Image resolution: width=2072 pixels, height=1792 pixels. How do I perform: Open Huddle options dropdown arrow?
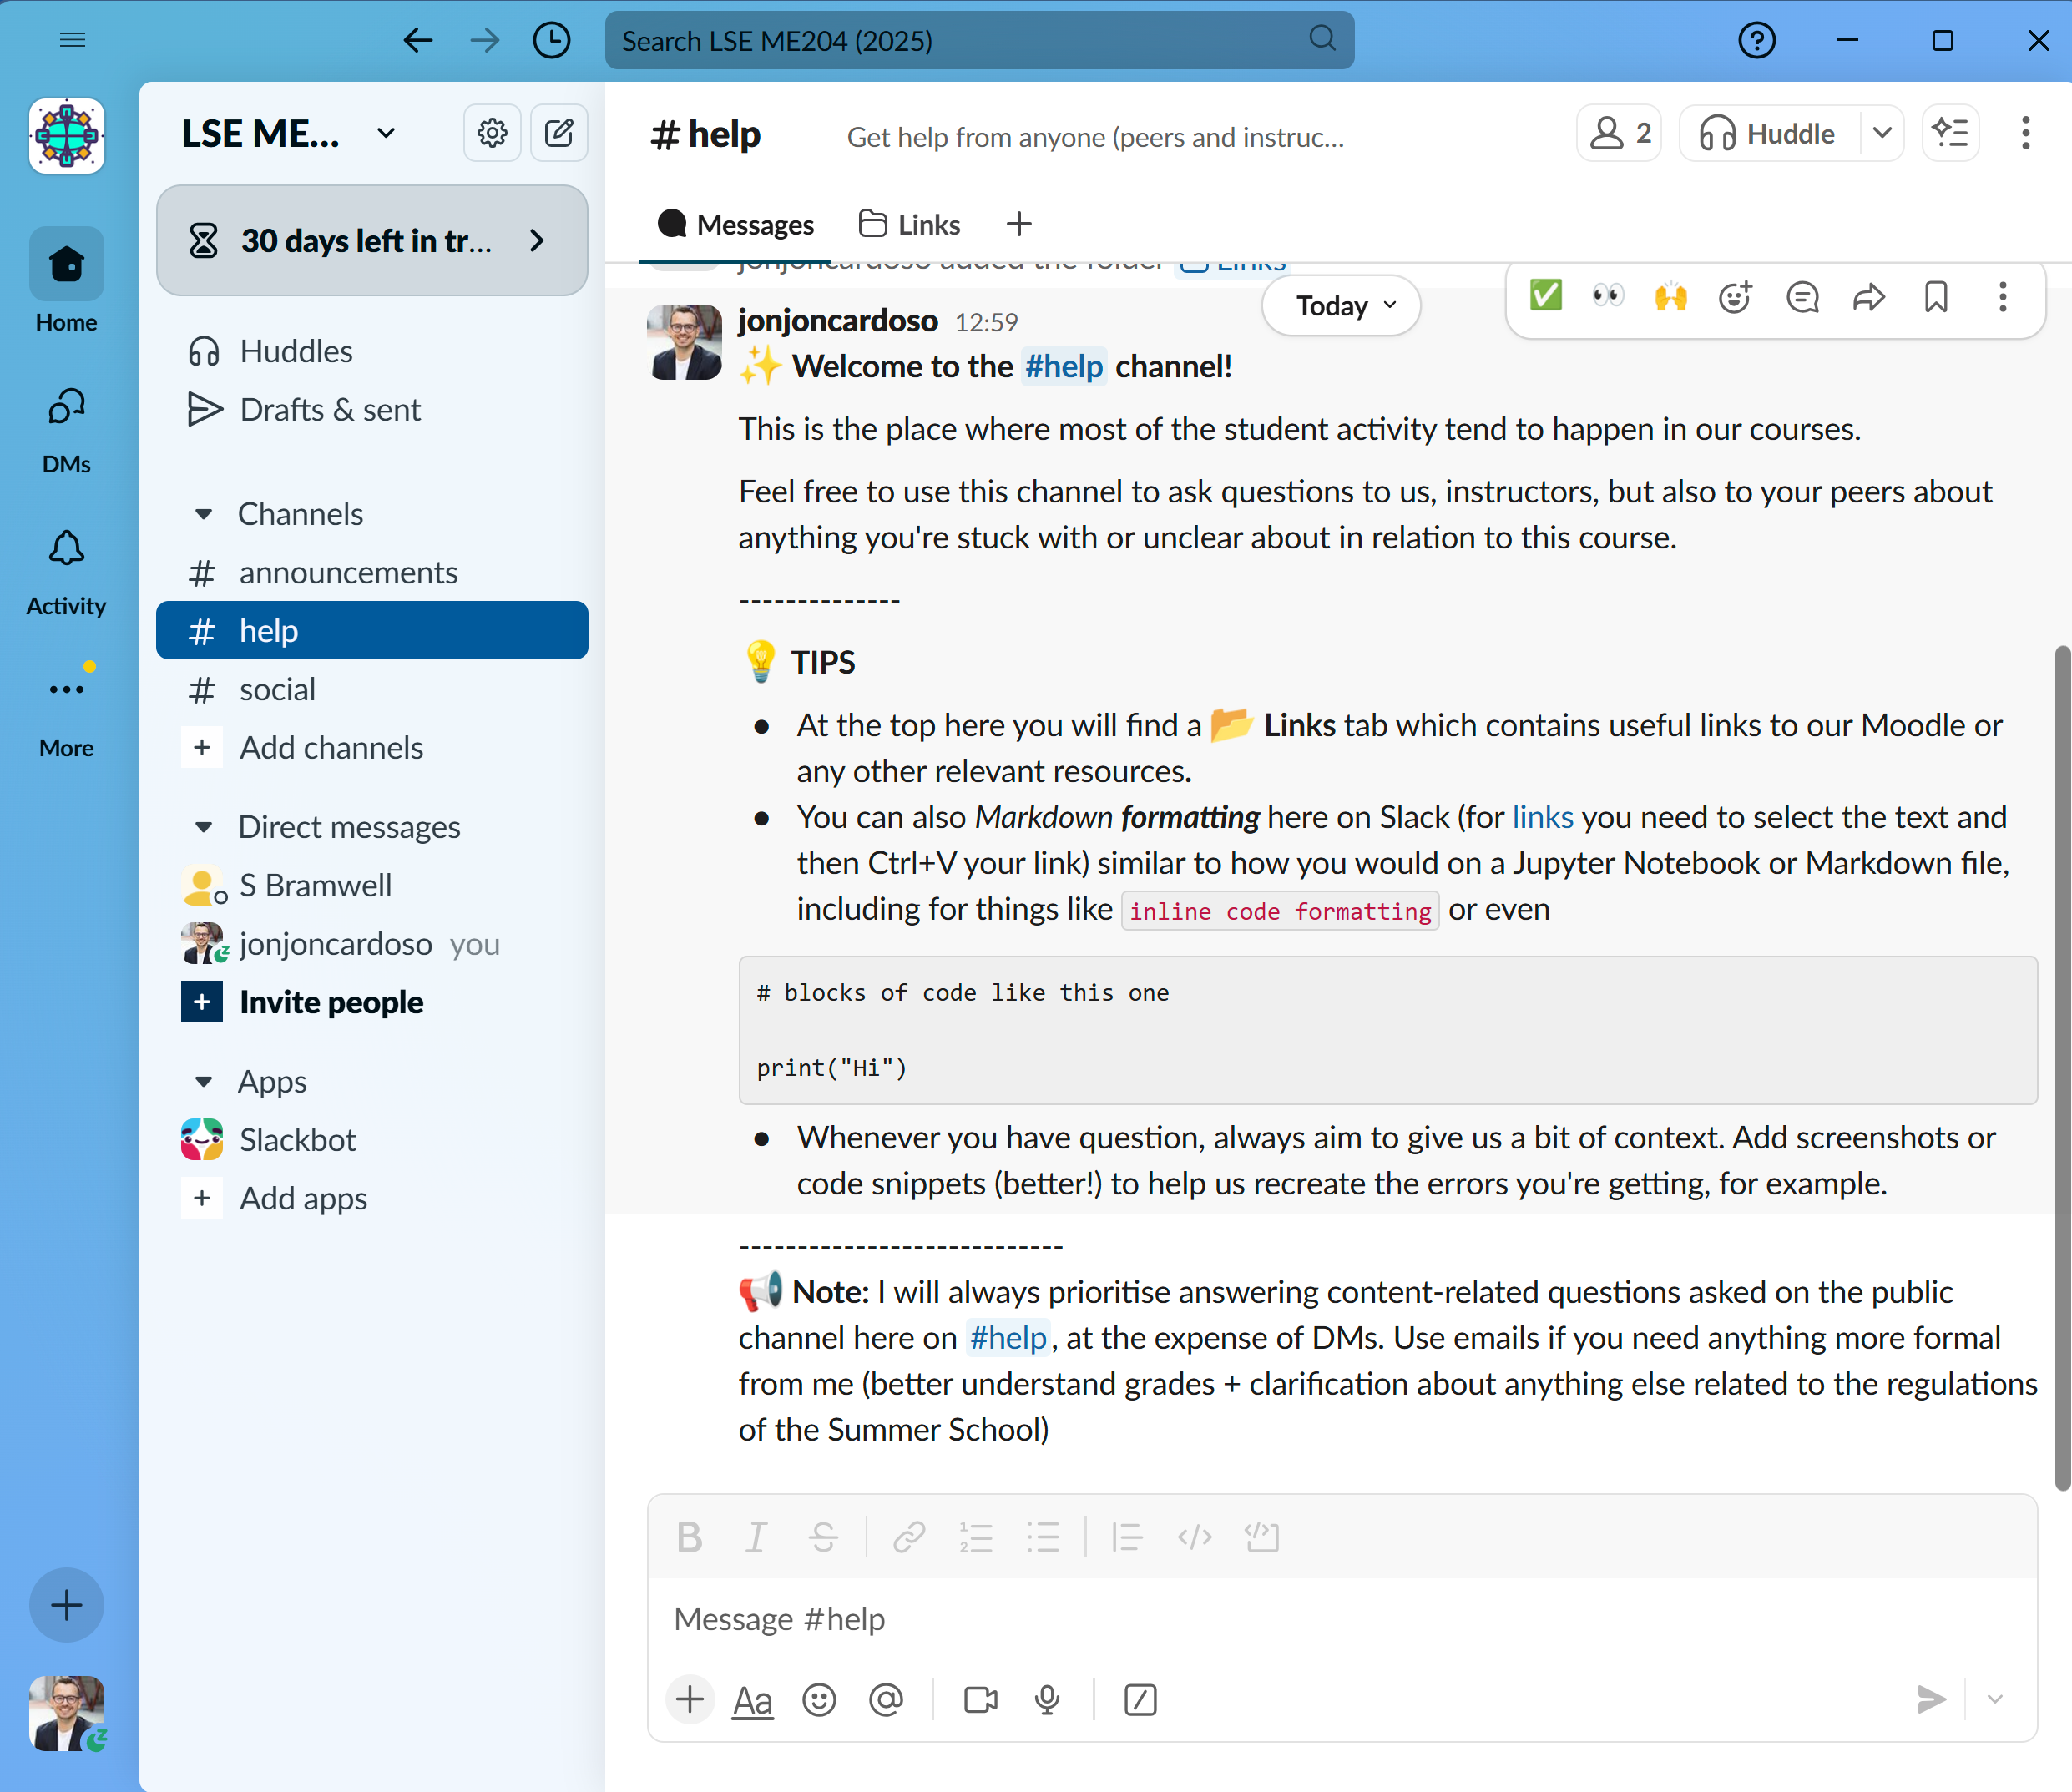(1882, 132)
